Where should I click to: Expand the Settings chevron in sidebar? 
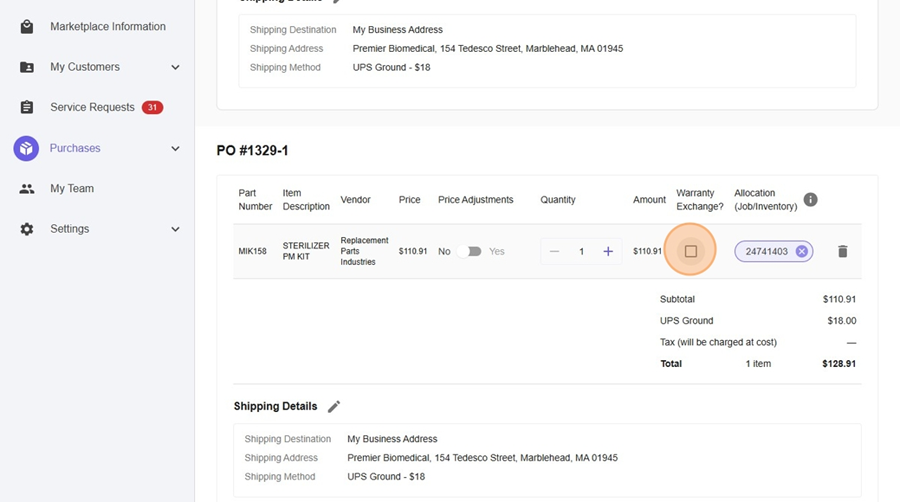175,229
